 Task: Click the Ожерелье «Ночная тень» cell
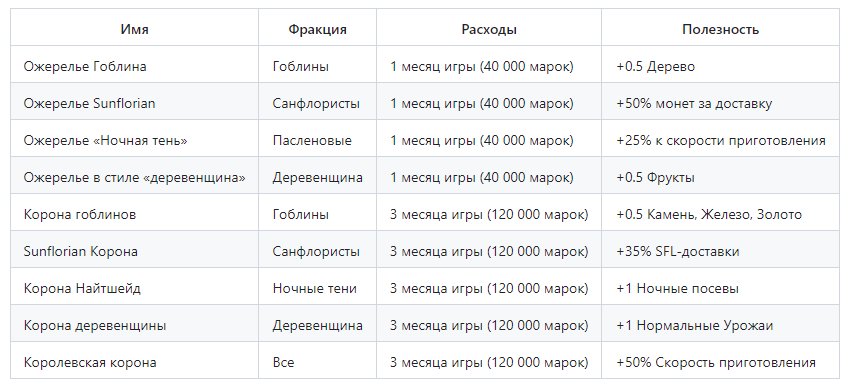[x=134, y=140]
